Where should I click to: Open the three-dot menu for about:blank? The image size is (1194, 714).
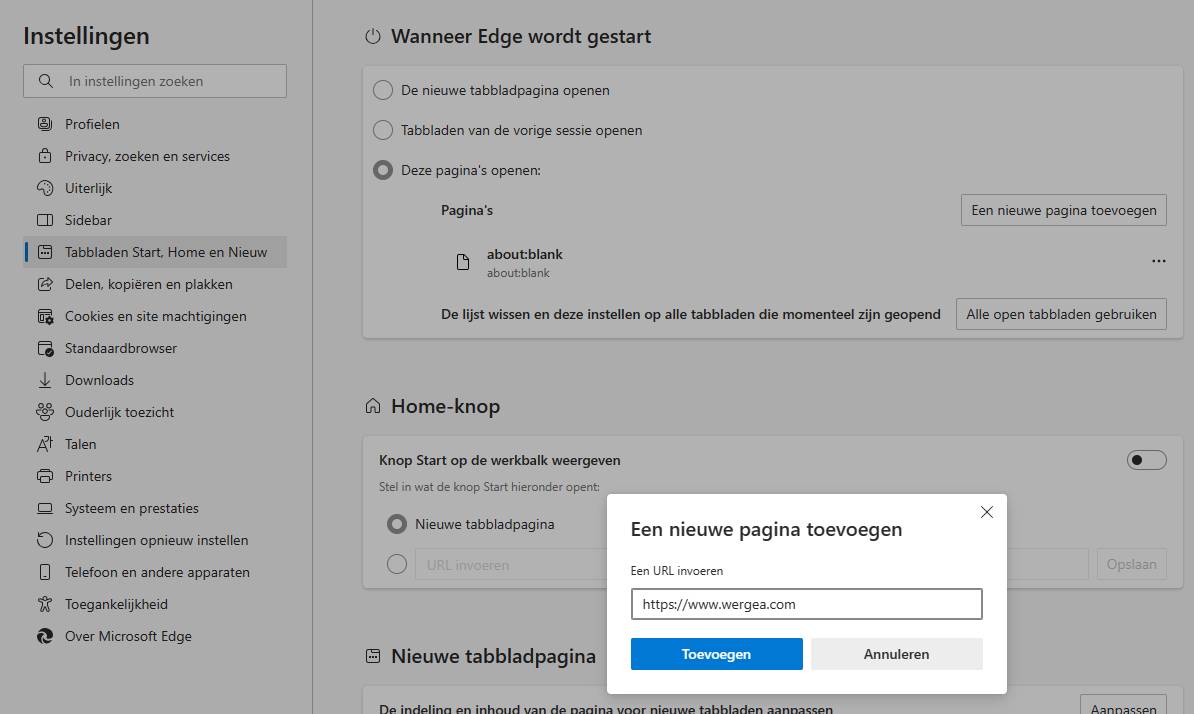tap(1158, 261)
